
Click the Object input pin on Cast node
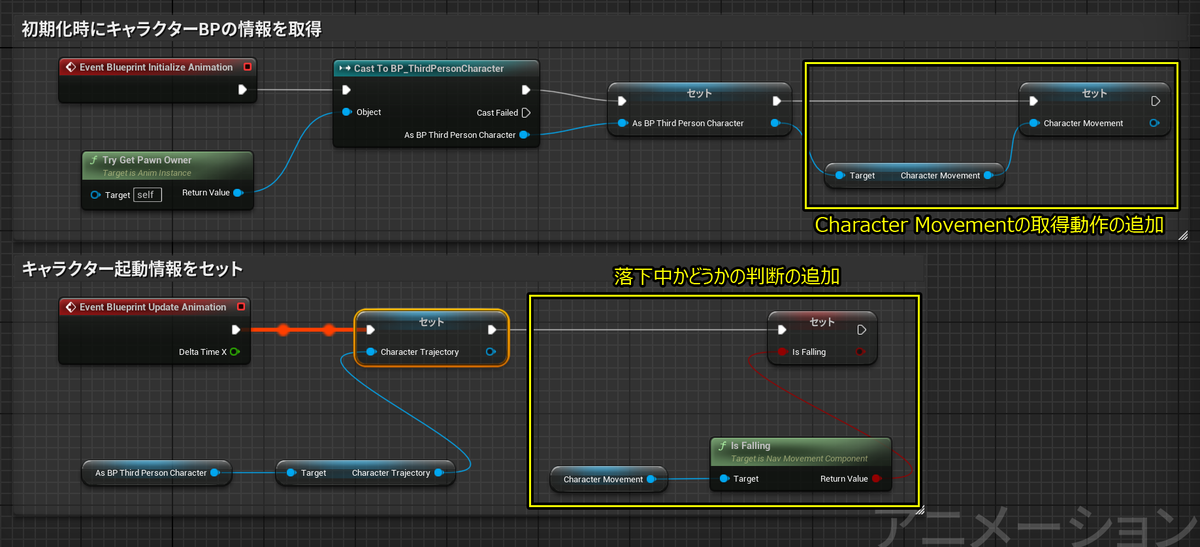(x=346, y=112)
